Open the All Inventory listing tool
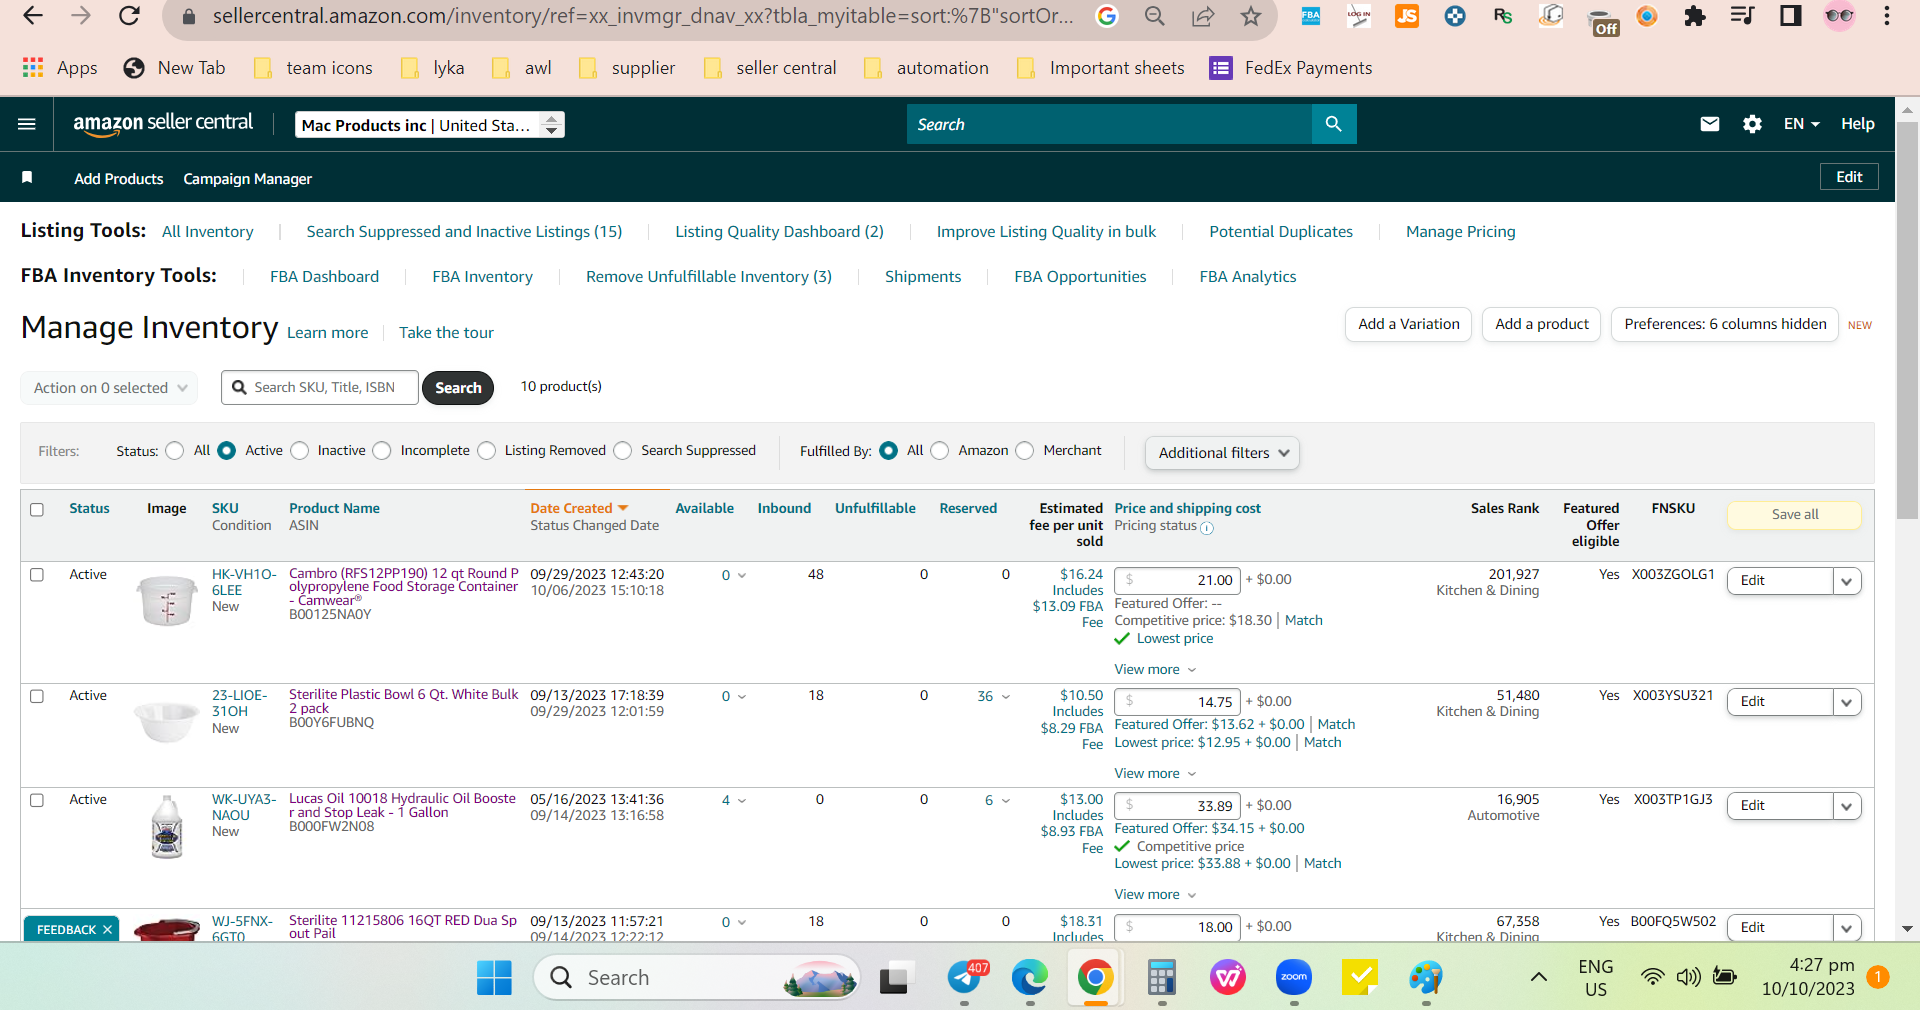This screenshot has width=1920, height=1010. point(208,232)
